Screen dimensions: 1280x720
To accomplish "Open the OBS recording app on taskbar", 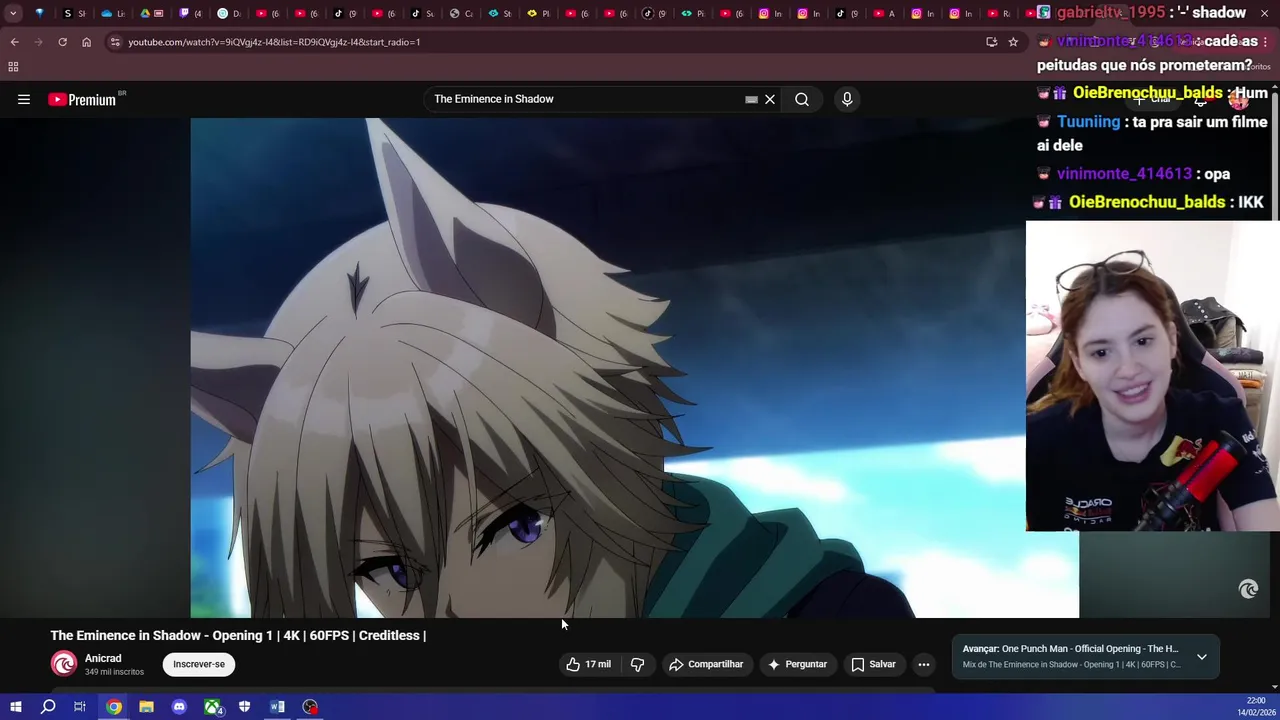I will click(310, 707).
